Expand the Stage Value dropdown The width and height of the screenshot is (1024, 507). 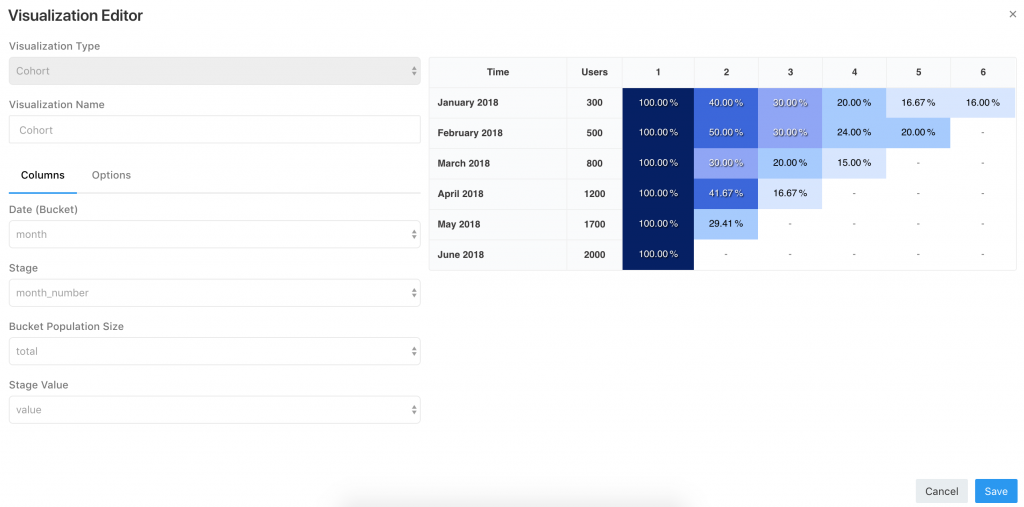[x=214, y=410]
